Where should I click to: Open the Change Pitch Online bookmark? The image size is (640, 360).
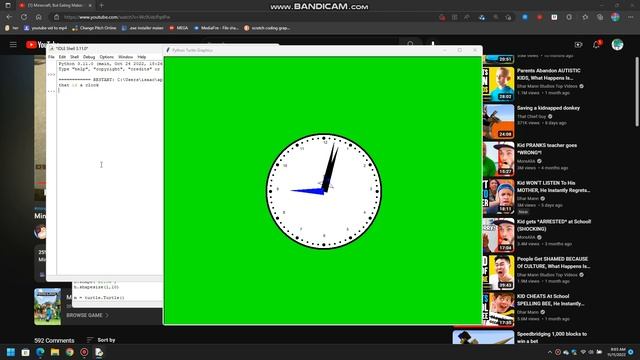[94, 28]
